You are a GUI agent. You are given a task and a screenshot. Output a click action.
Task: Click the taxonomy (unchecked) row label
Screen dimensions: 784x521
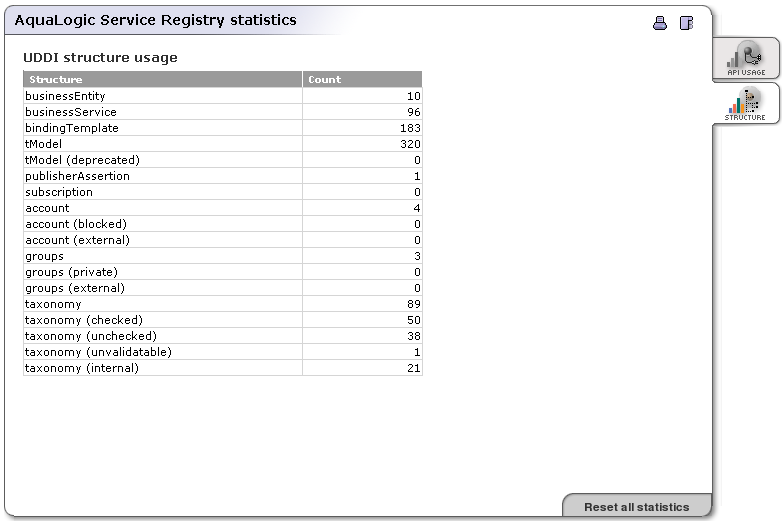pos(90,336)
